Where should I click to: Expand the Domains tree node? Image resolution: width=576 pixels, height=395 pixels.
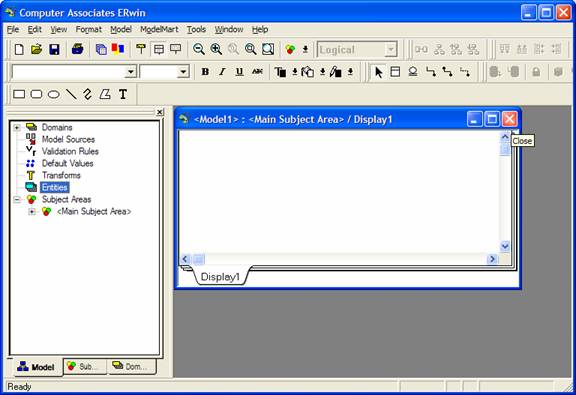point(17,128)
